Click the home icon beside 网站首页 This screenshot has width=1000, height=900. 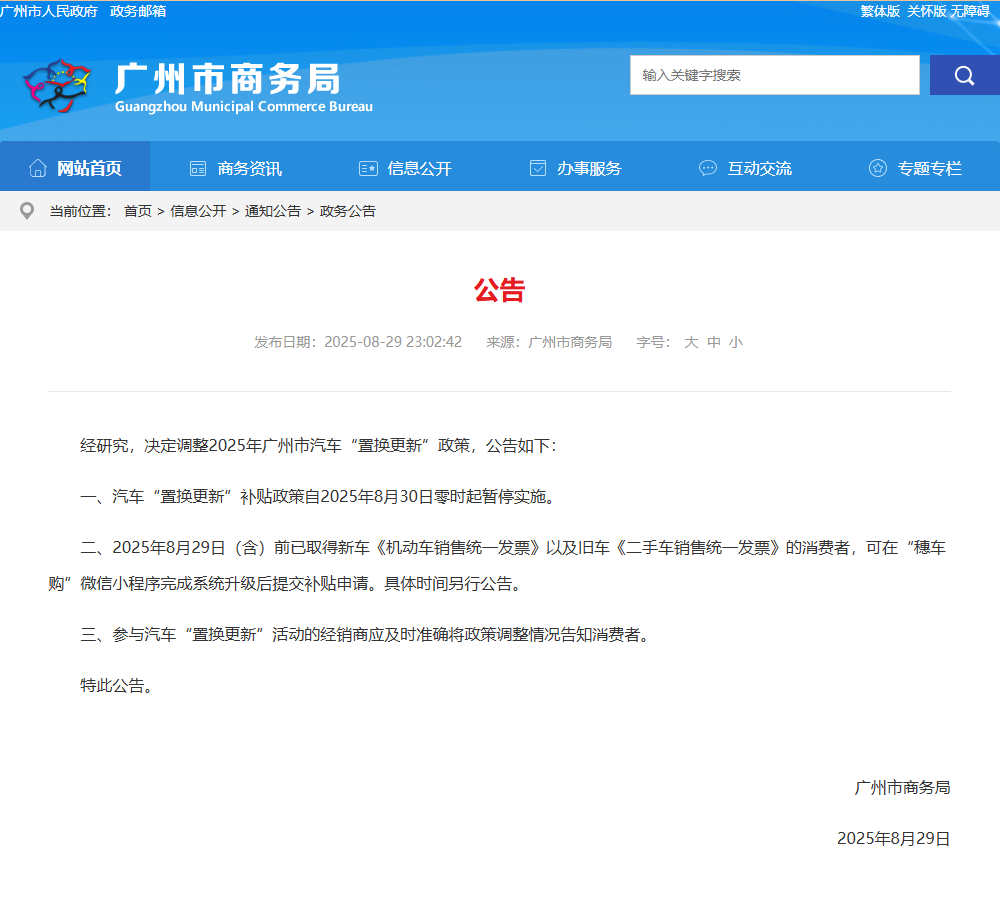(x=38, y=168)
